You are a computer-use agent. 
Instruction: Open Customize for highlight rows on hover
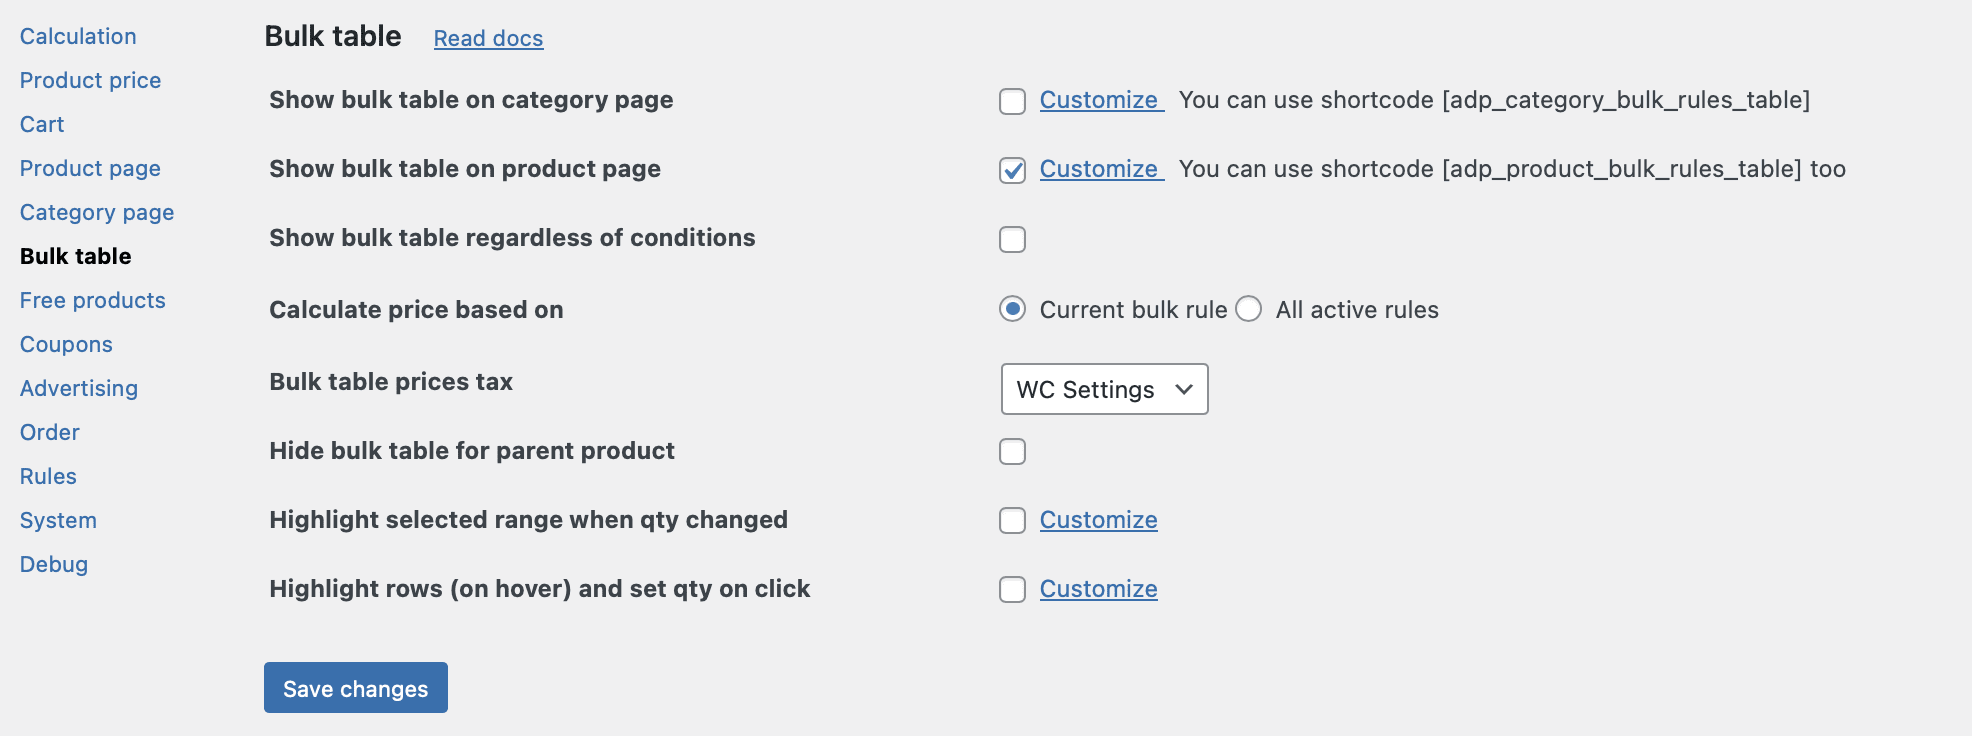[x=1098, y=589]
